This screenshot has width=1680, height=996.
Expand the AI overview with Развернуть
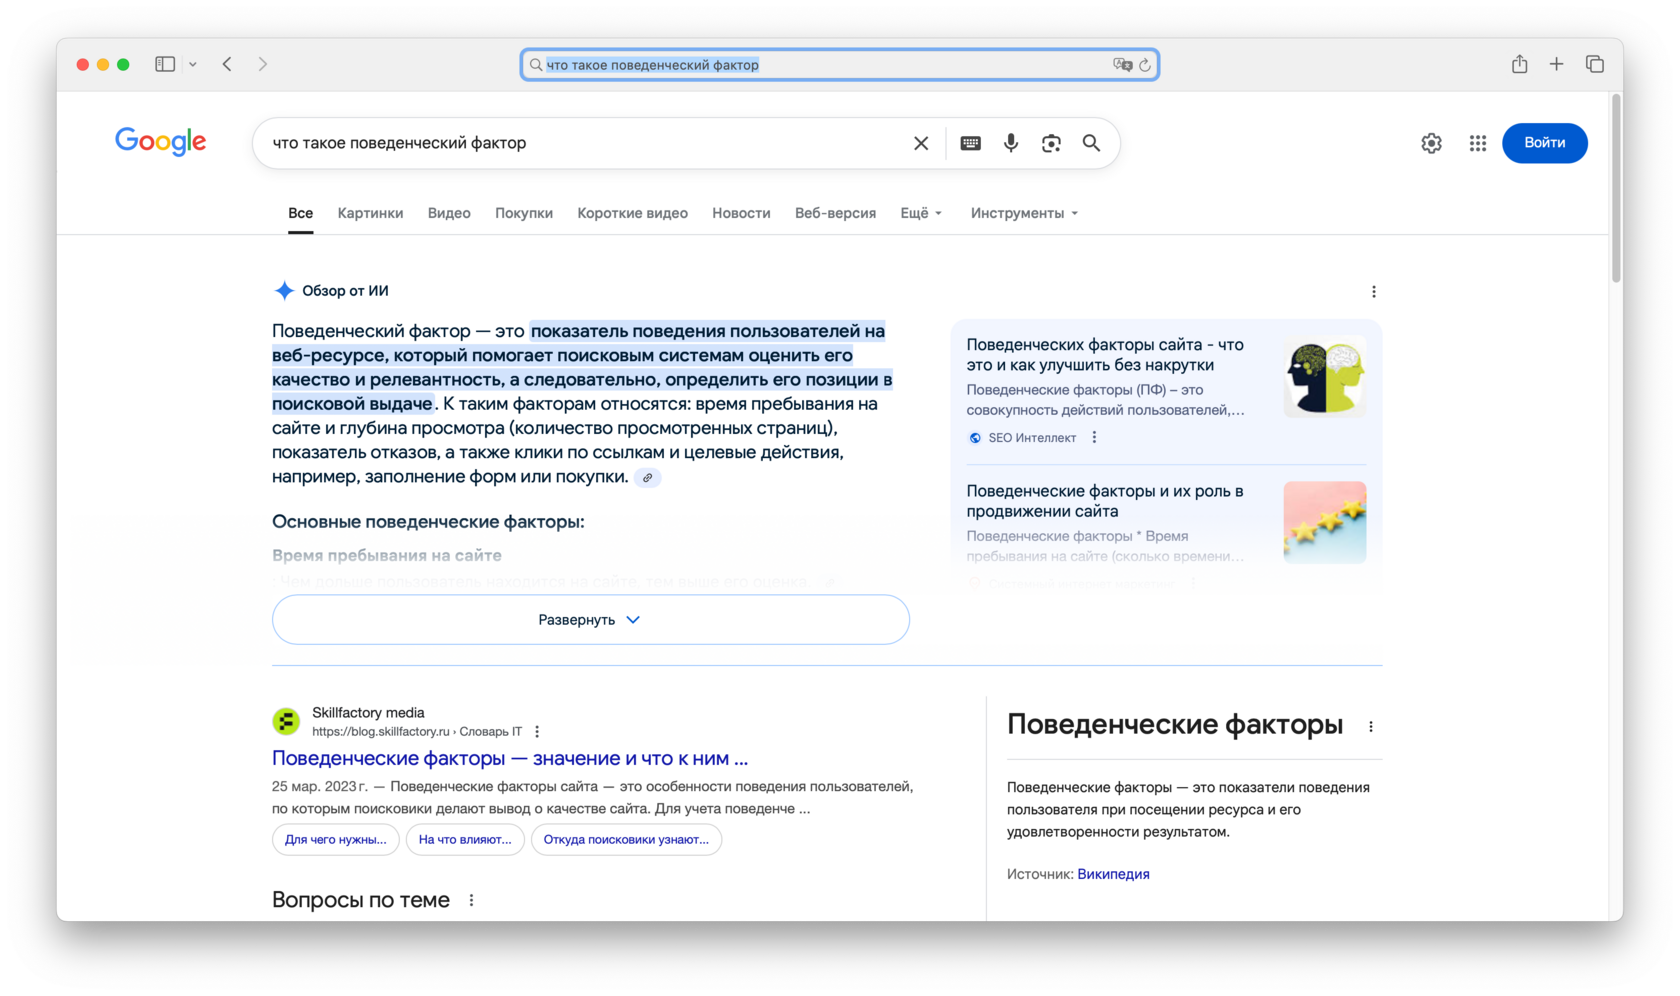click(x=591, y=620)
